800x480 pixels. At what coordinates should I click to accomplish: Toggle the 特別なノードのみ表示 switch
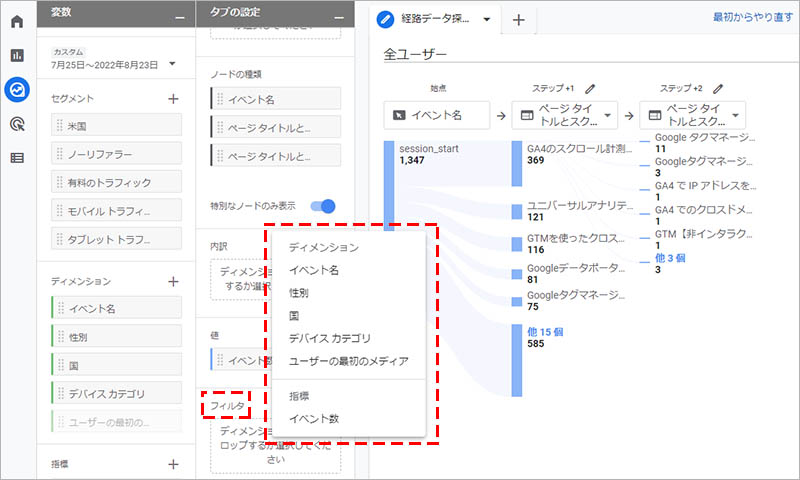click(322, 206)
